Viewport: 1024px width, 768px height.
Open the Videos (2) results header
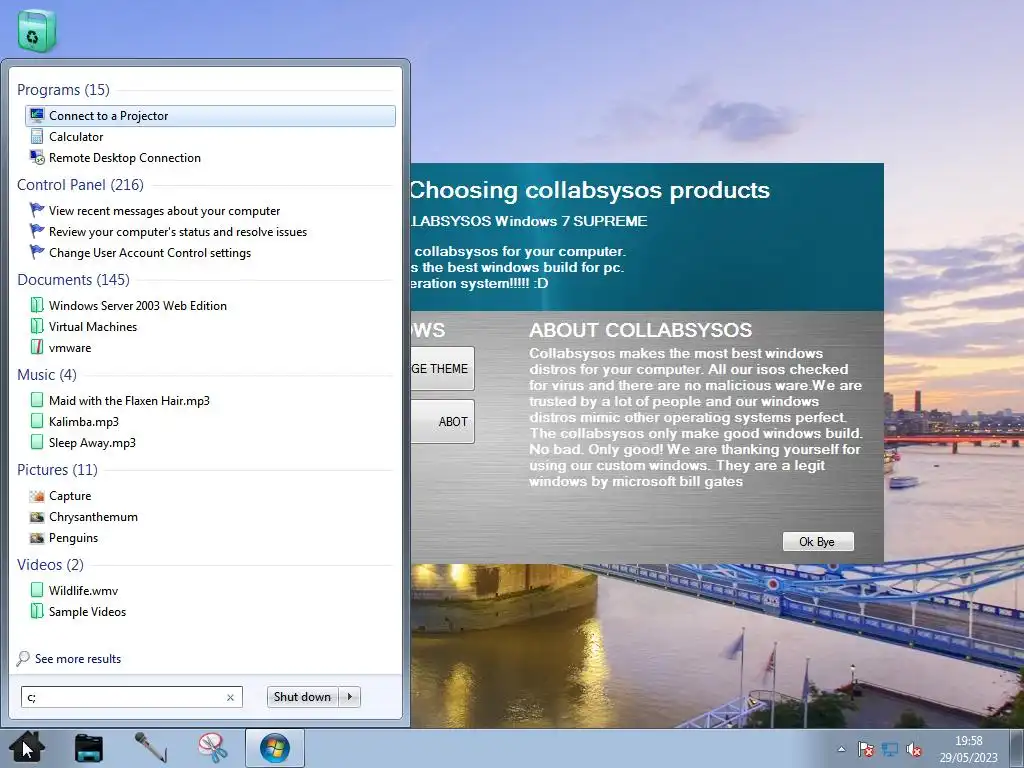[x=50, y=564]
